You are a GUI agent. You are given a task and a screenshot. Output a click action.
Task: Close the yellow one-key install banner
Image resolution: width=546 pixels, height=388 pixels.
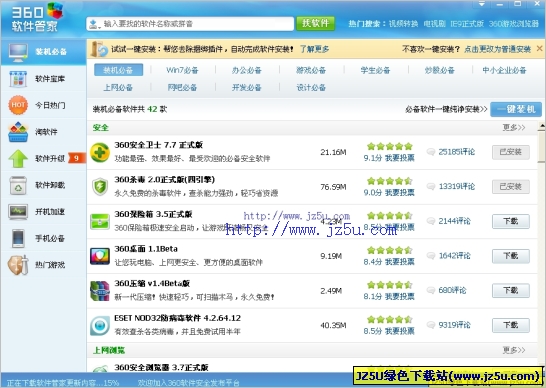(539, 49)
